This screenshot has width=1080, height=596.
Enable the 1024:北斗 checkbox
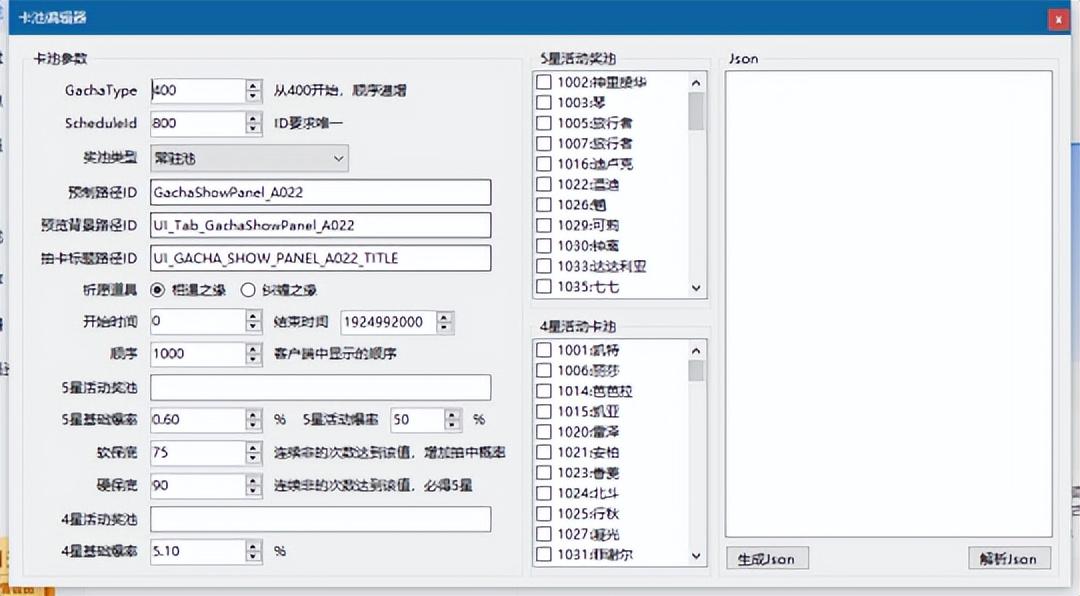(544, 493)
